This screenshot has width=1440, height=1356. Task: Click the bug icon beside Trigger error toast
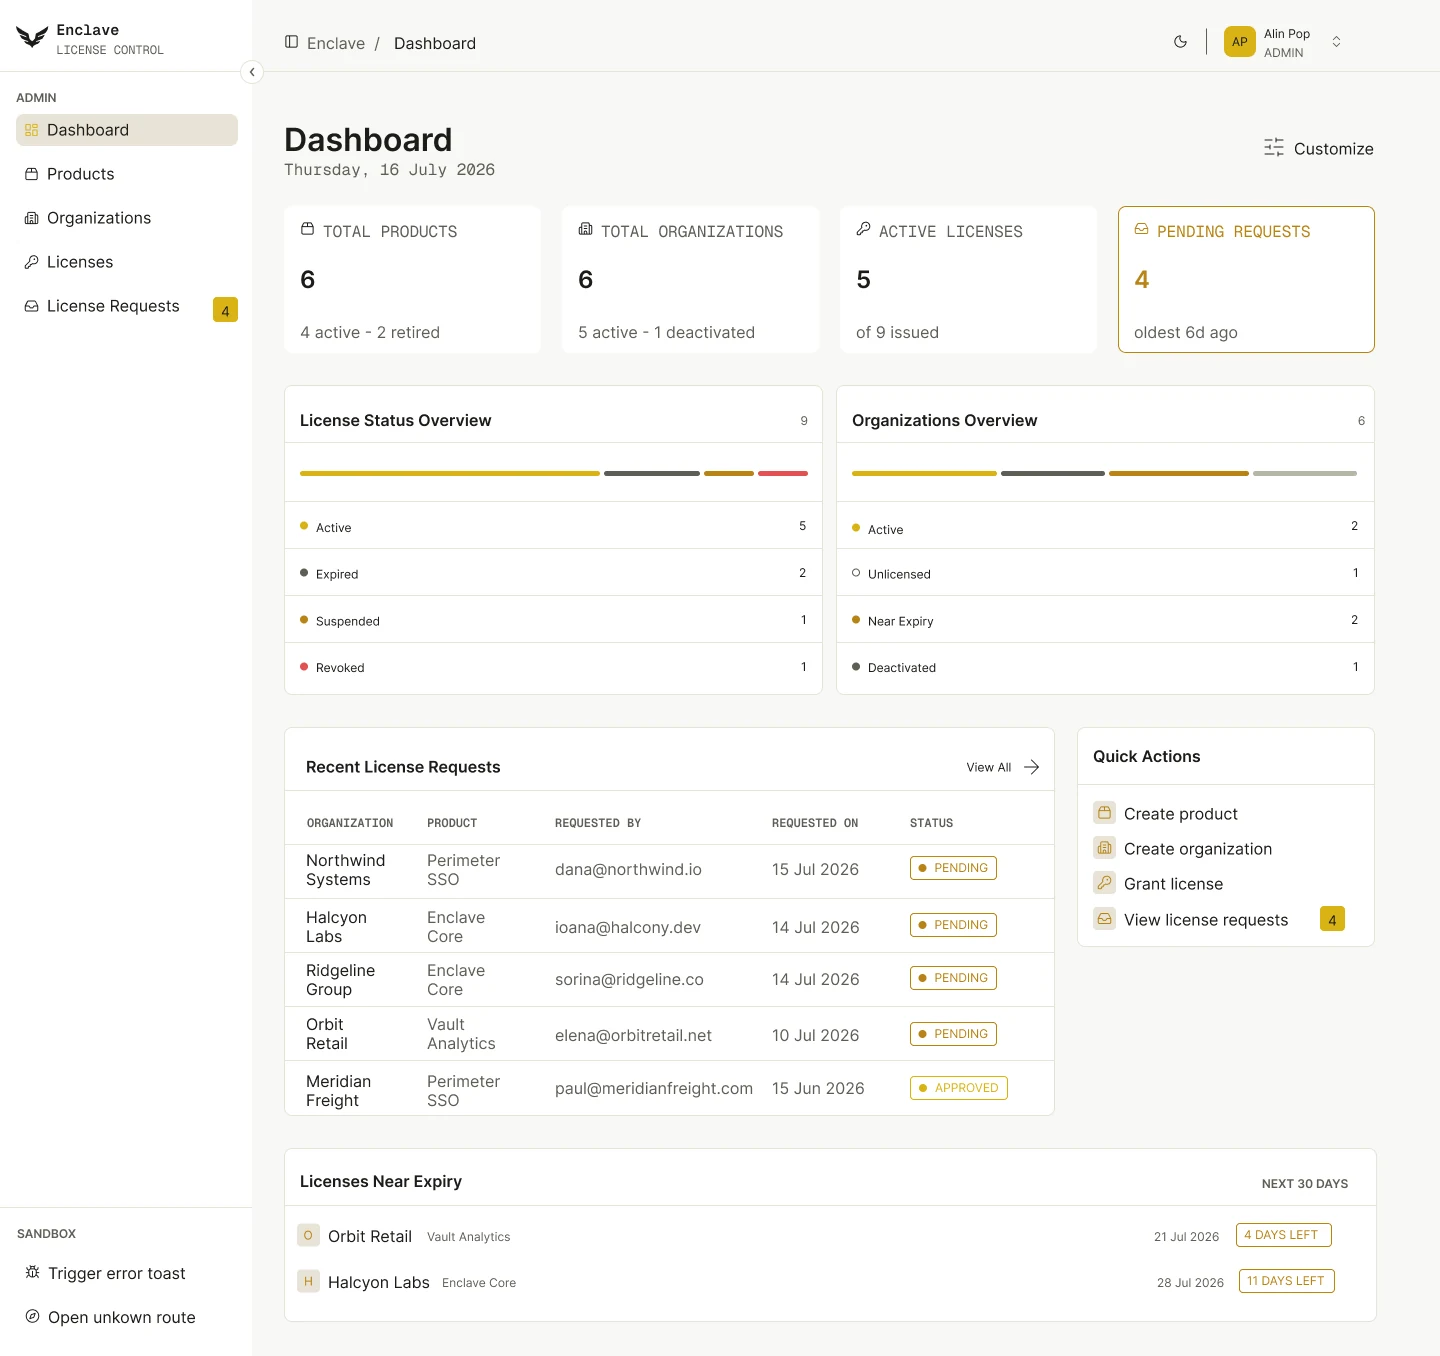(32, 1272)
